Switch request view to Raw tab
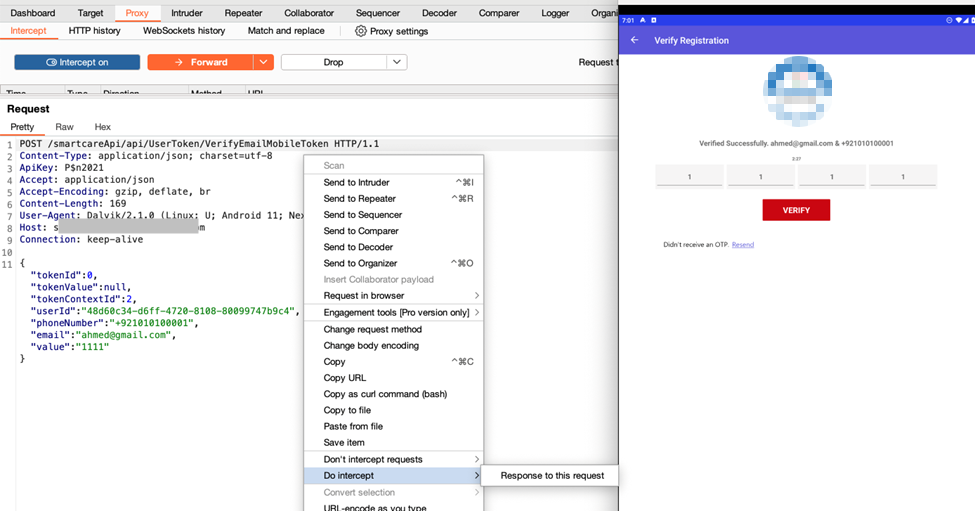The image size is (975, 511). [64, 127]
